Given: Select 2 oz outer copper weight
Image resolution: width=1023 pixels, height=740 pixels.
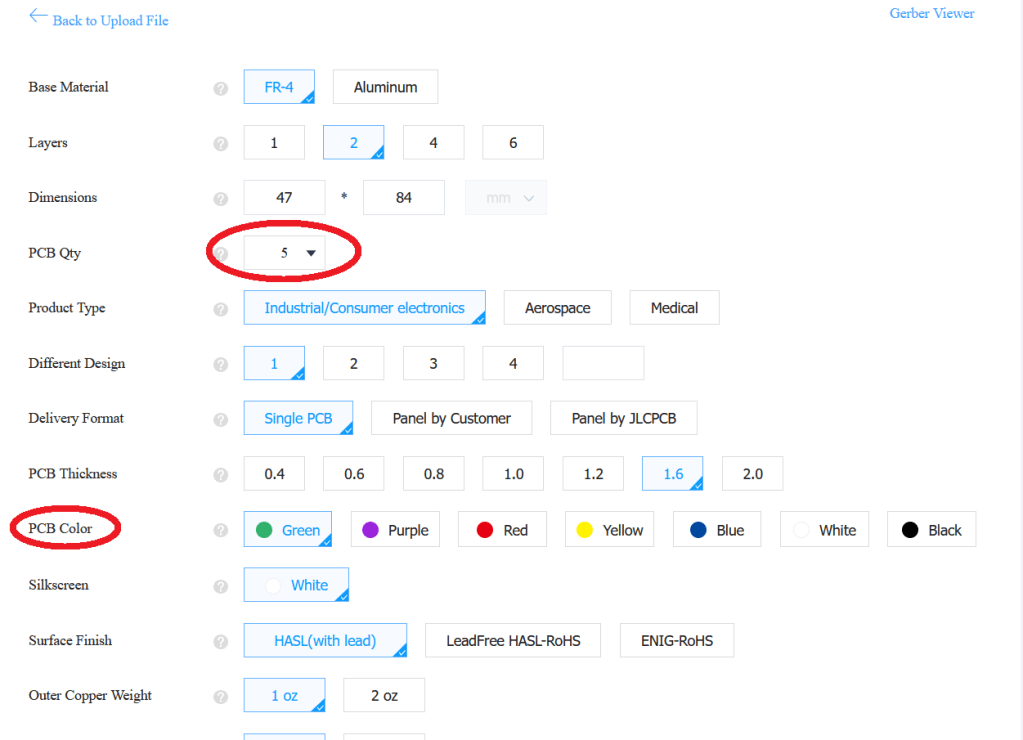Looking at the screenshot, I should (x=384, y=695).
